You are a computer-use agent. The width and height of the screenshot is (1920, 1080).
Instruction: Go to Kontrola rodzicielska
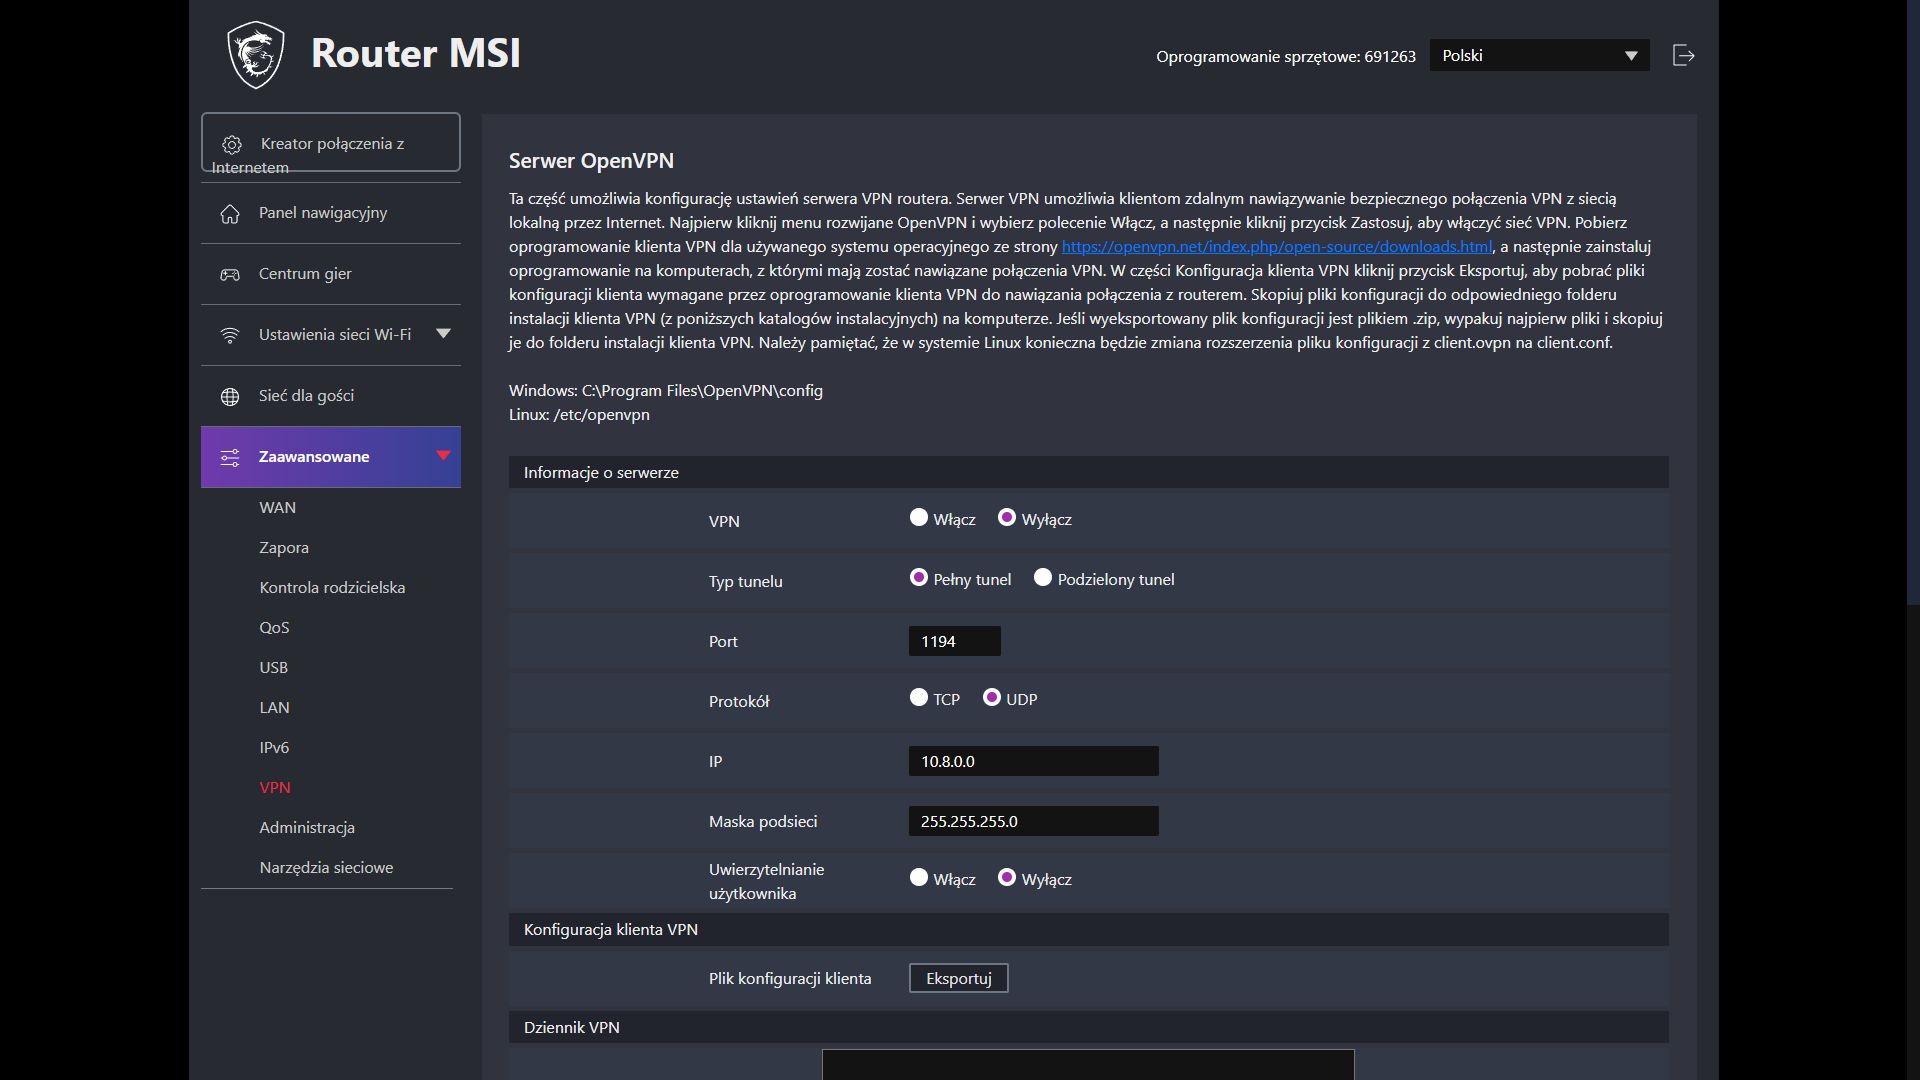click(332, 588)
